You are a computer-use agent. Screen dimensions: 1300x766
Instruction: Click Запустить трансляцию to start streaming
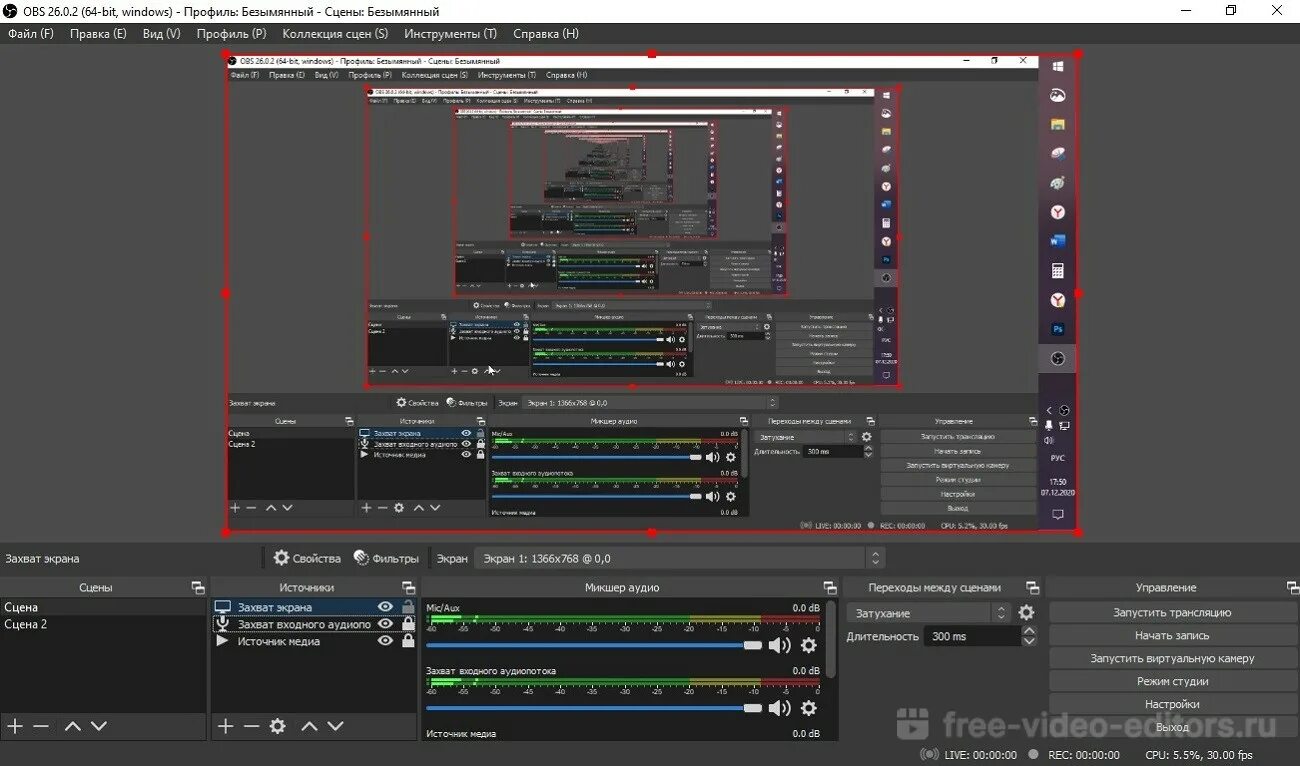coord(1172,612)
